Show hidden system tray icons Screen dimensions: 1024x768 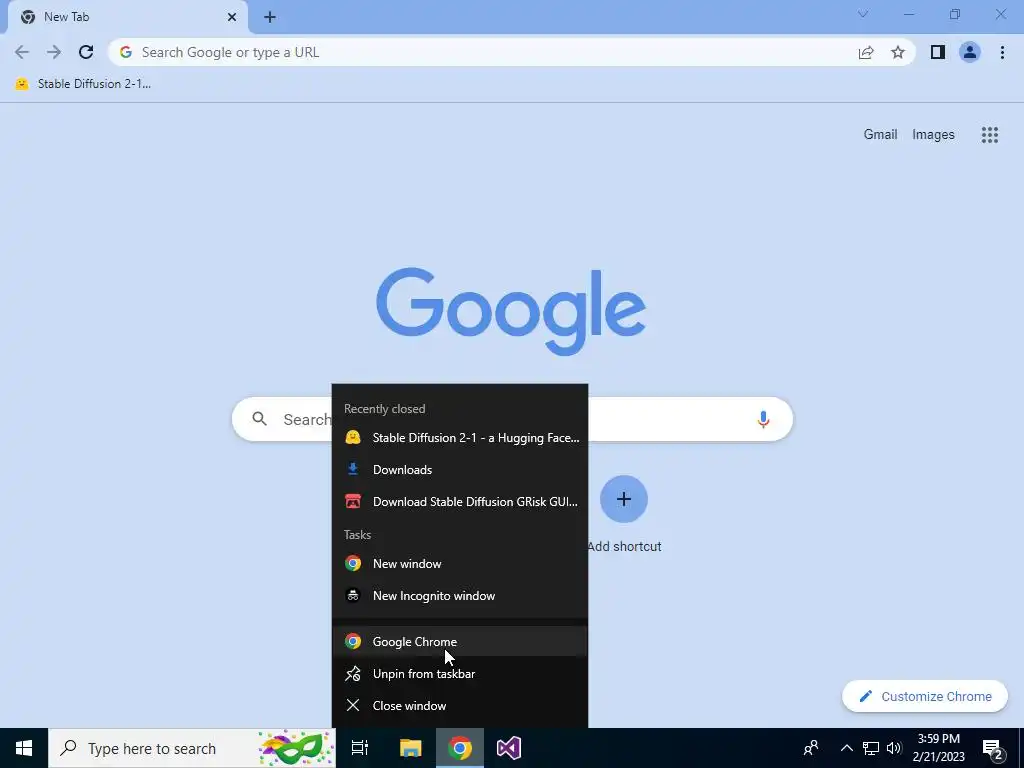(x=846, y=748)
